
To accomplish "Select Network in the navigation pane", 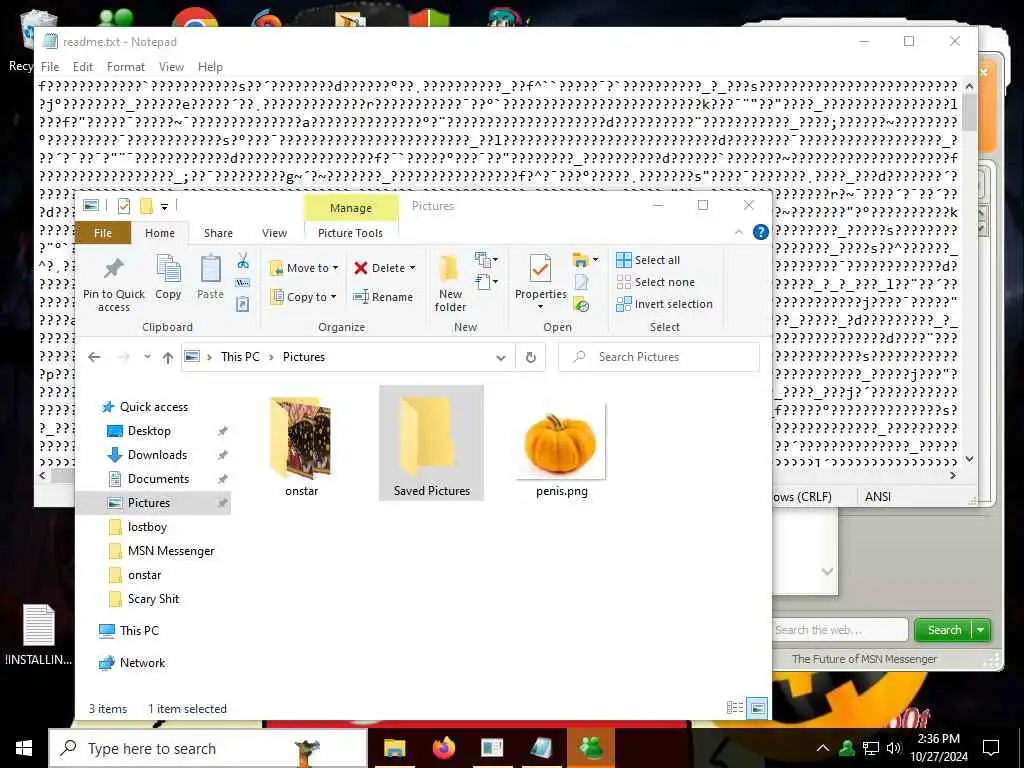I will click(142, 663).
